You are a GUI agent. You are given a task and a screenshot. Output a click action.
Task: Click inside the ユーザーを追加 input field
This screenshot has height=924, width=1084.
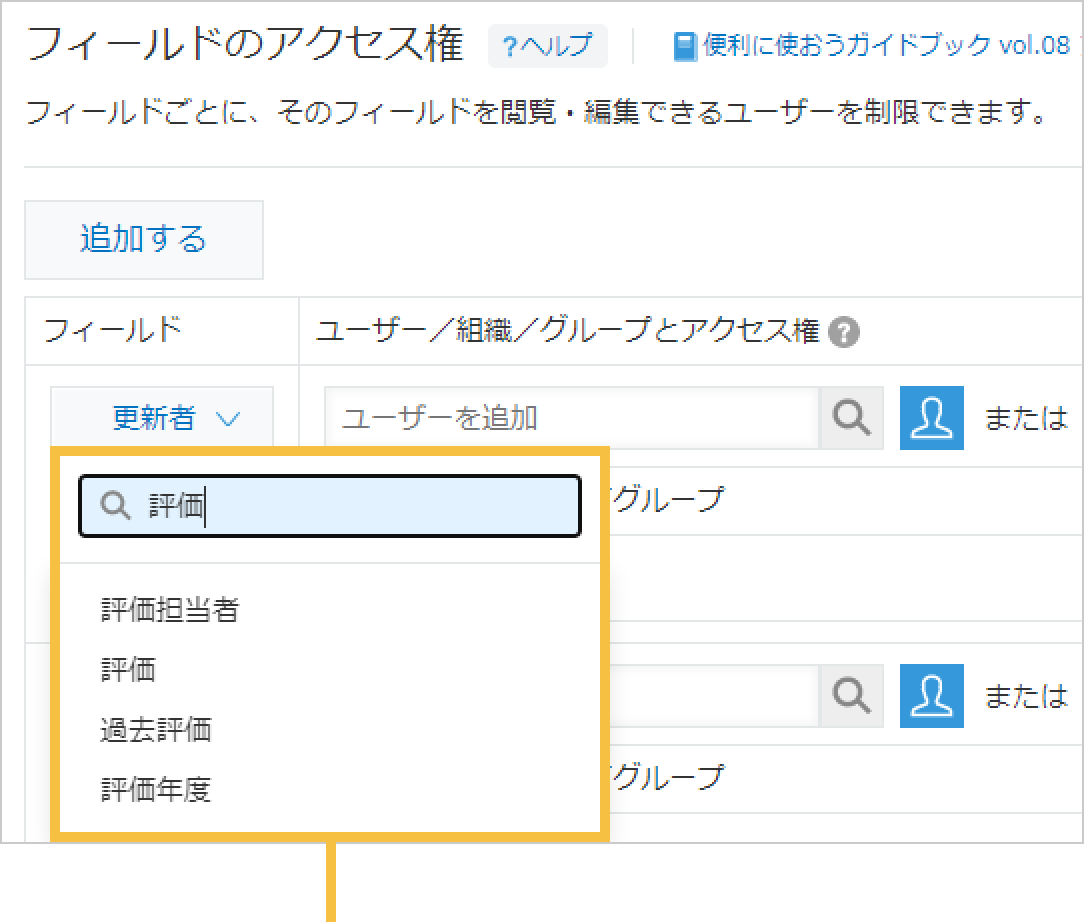coord(570,418)
